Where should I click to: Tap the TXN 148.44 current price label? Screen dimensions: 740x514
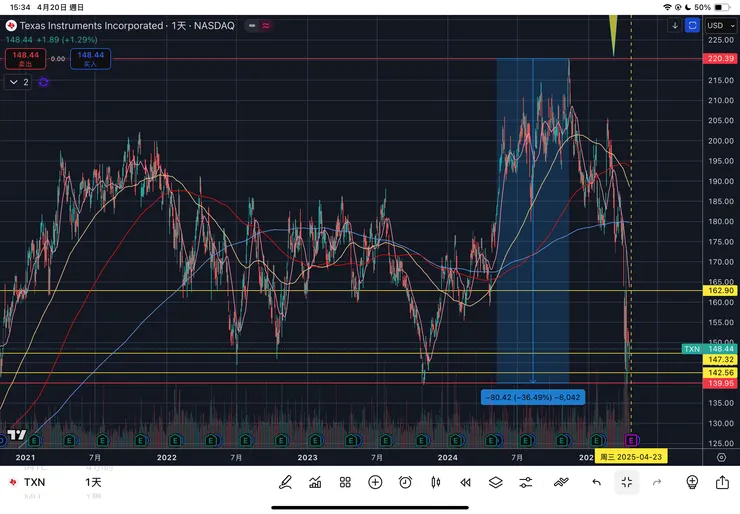point(709,349)
